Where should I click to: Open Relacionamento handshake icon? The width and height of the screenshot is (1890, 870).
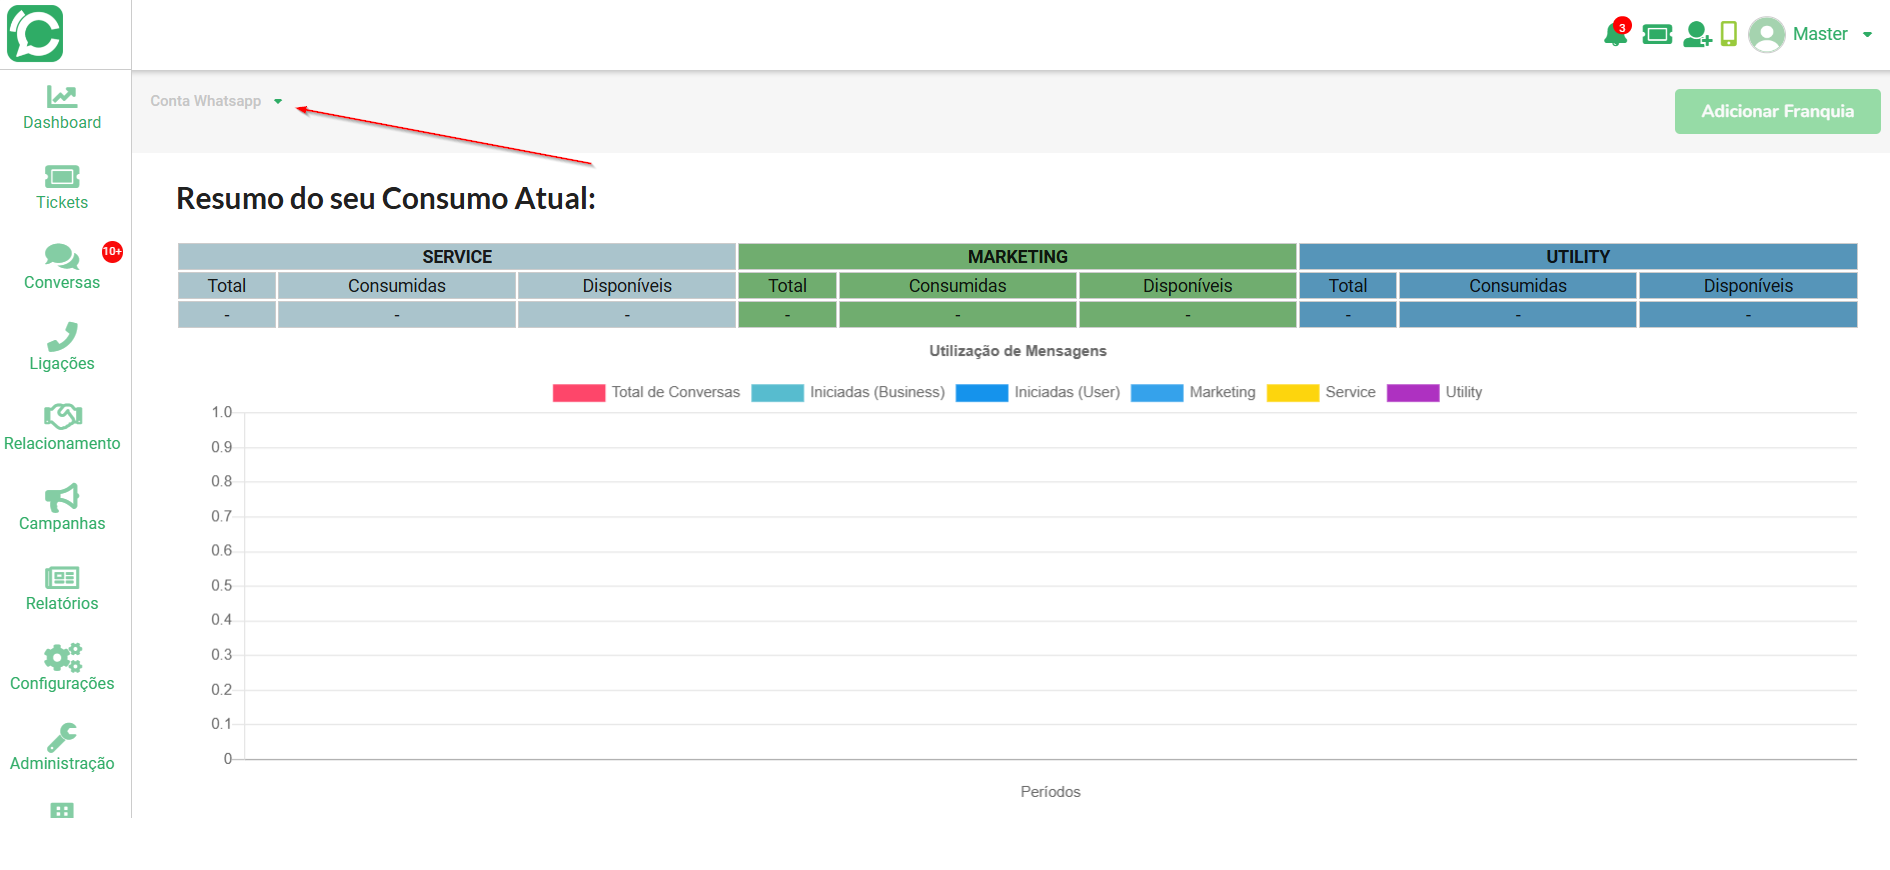click(62, 416)
